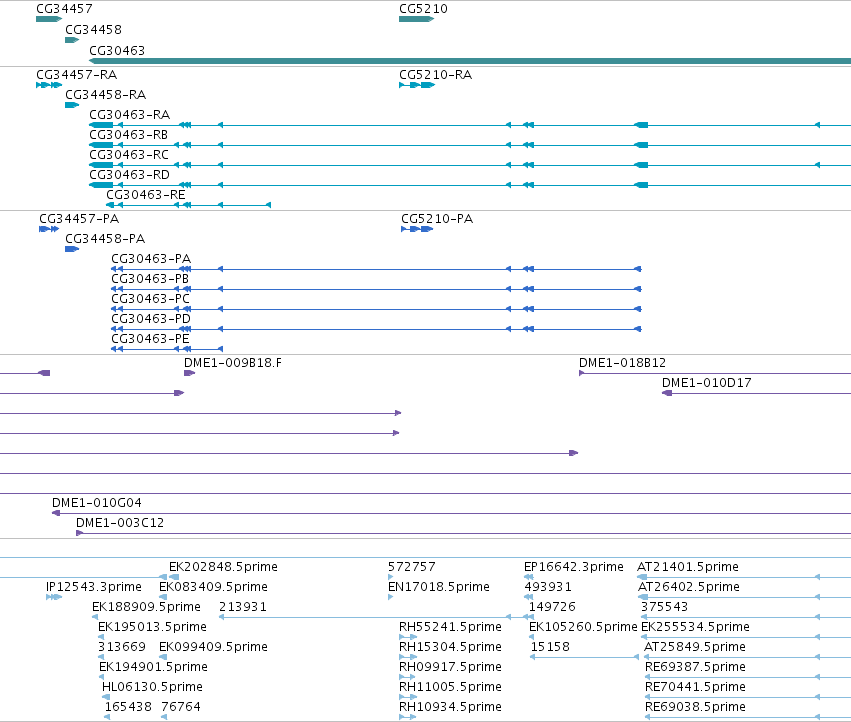This screenshot has width=851, height=722.
Task: Select EST EN17018.5prime
Action: point(391,597)
